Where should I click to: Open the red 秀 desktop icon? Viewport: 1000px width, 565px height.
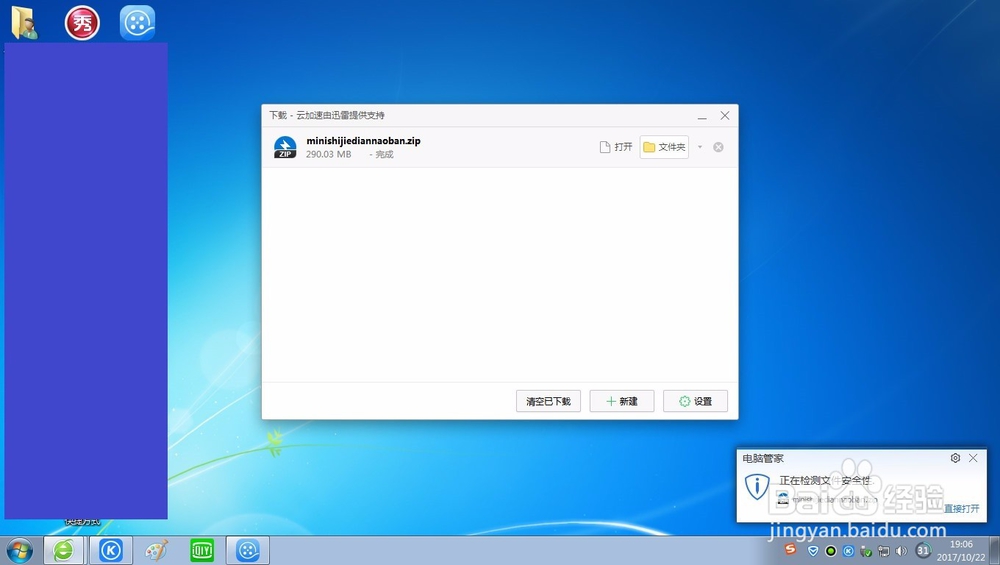tap(82, 23)
